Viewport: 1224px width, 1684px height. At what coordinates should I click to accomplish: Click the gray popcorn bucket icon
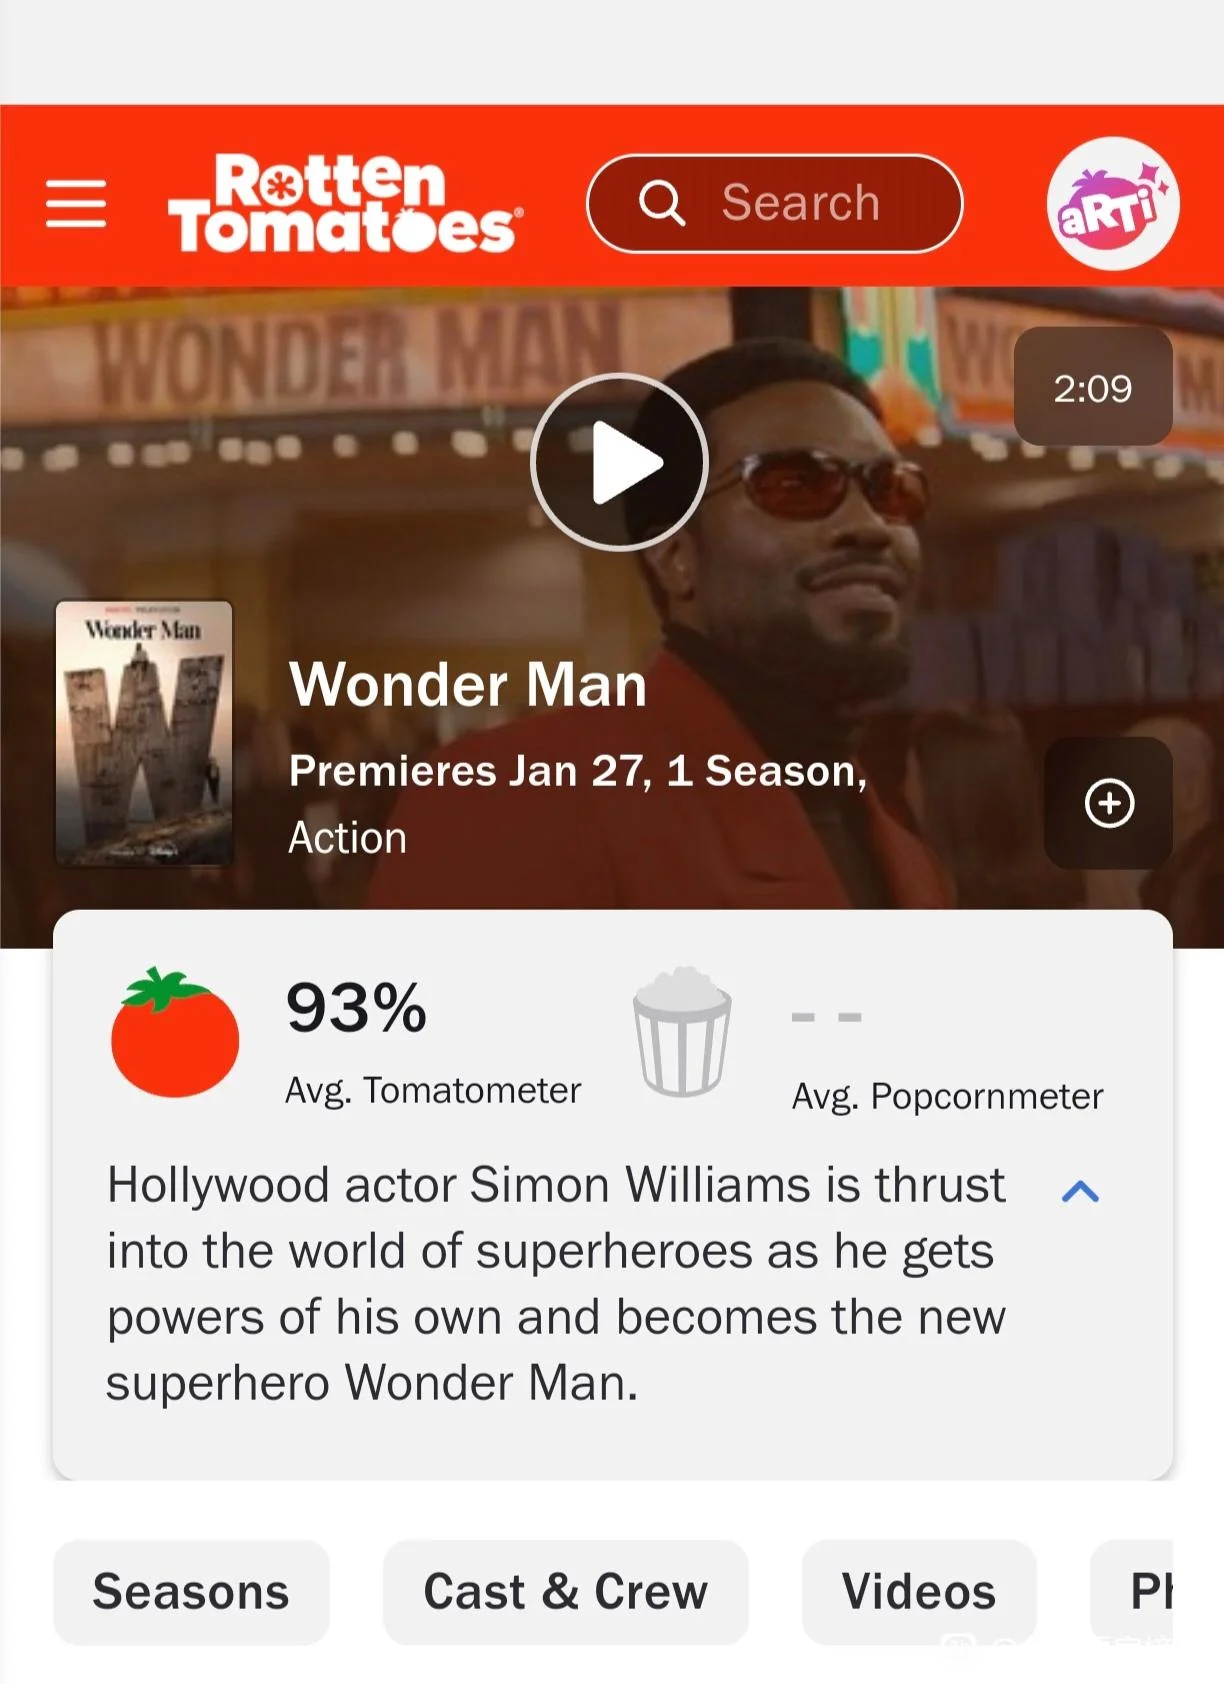(682, 1031)
